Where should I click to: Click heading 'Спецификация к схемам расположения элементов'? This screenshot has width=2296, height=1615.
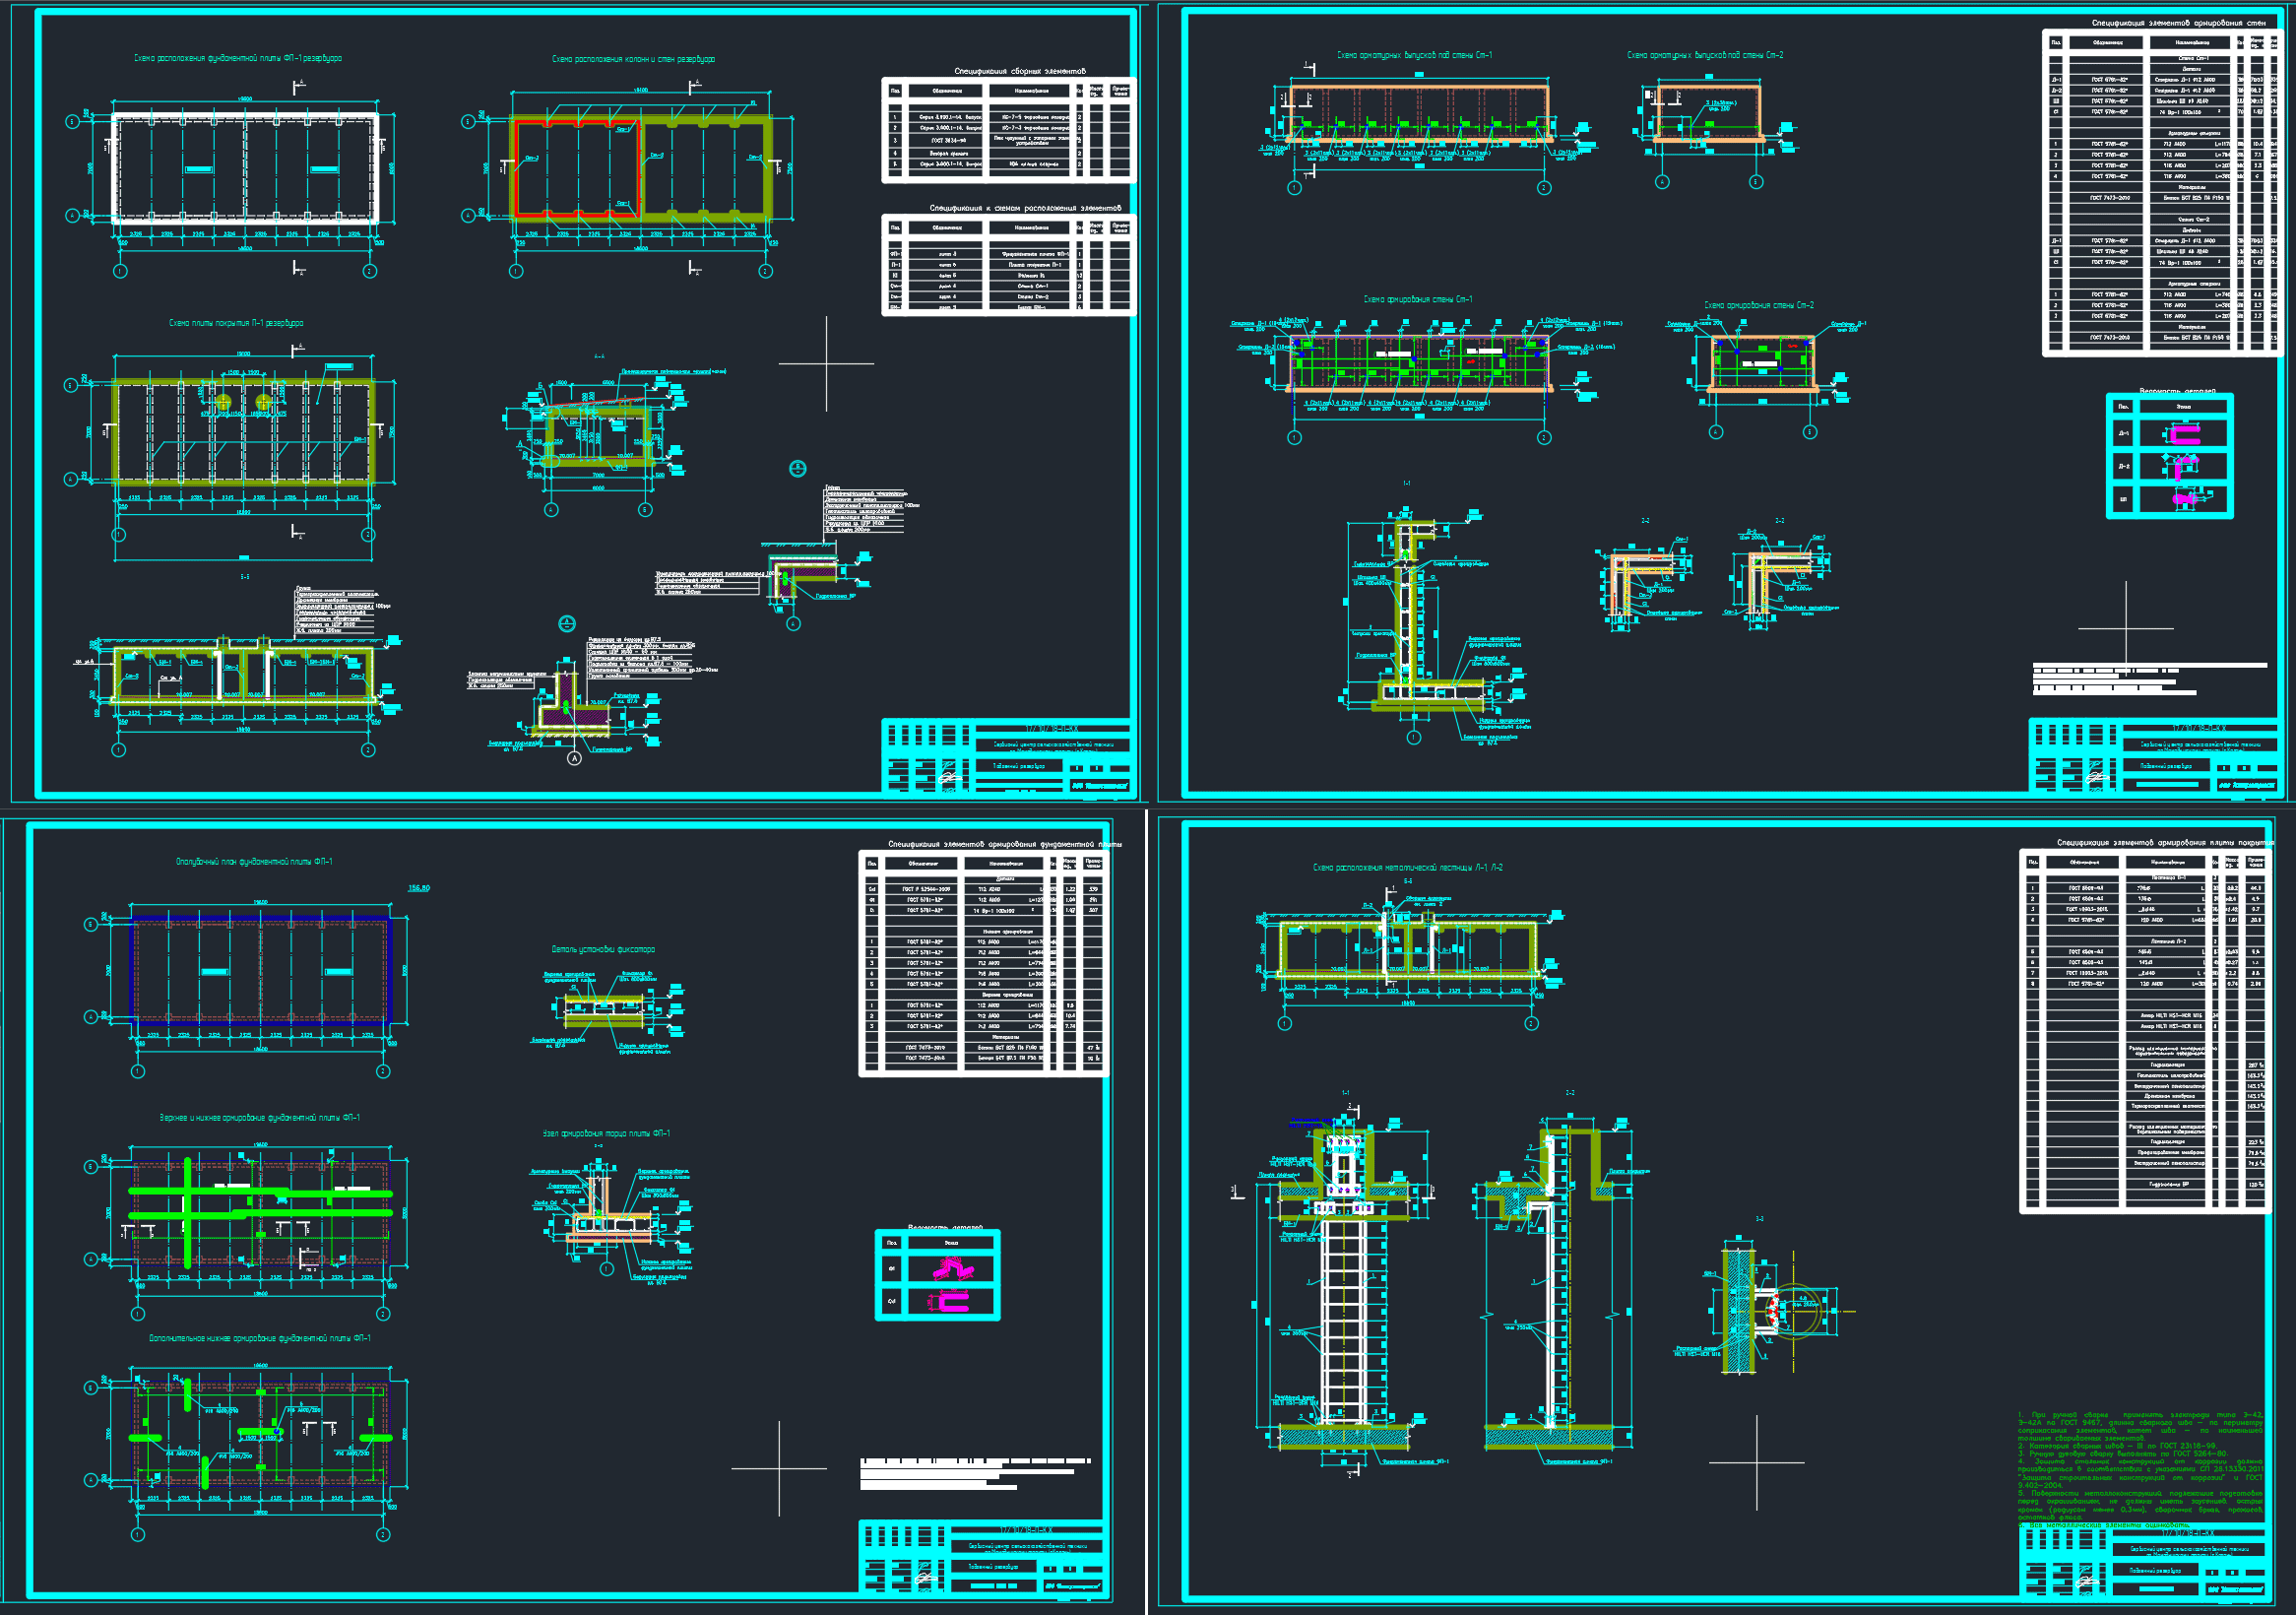pyautogui.click(x=1025, y=208)
